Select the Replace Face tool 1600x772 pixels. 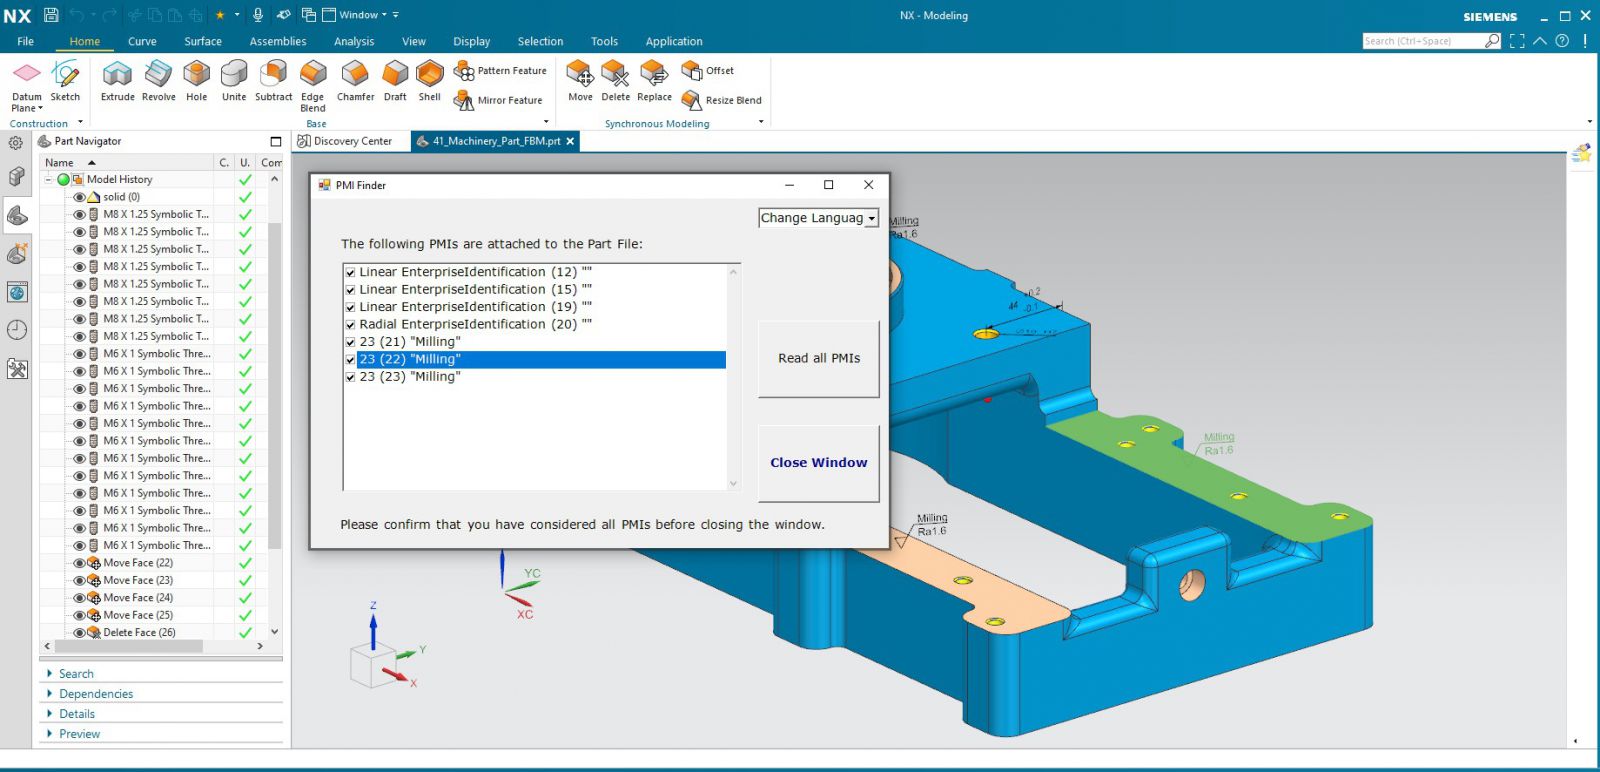click(x=654, y=80)
